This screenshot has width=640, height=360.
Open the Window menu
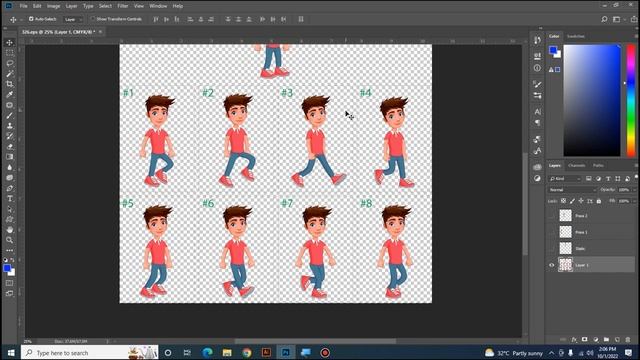click(x=158, y=6)
